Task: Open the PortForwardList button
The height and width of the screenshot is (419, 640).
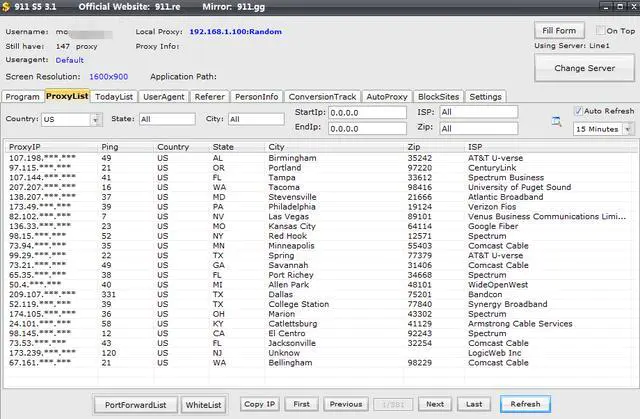Action: pos(136,404)
